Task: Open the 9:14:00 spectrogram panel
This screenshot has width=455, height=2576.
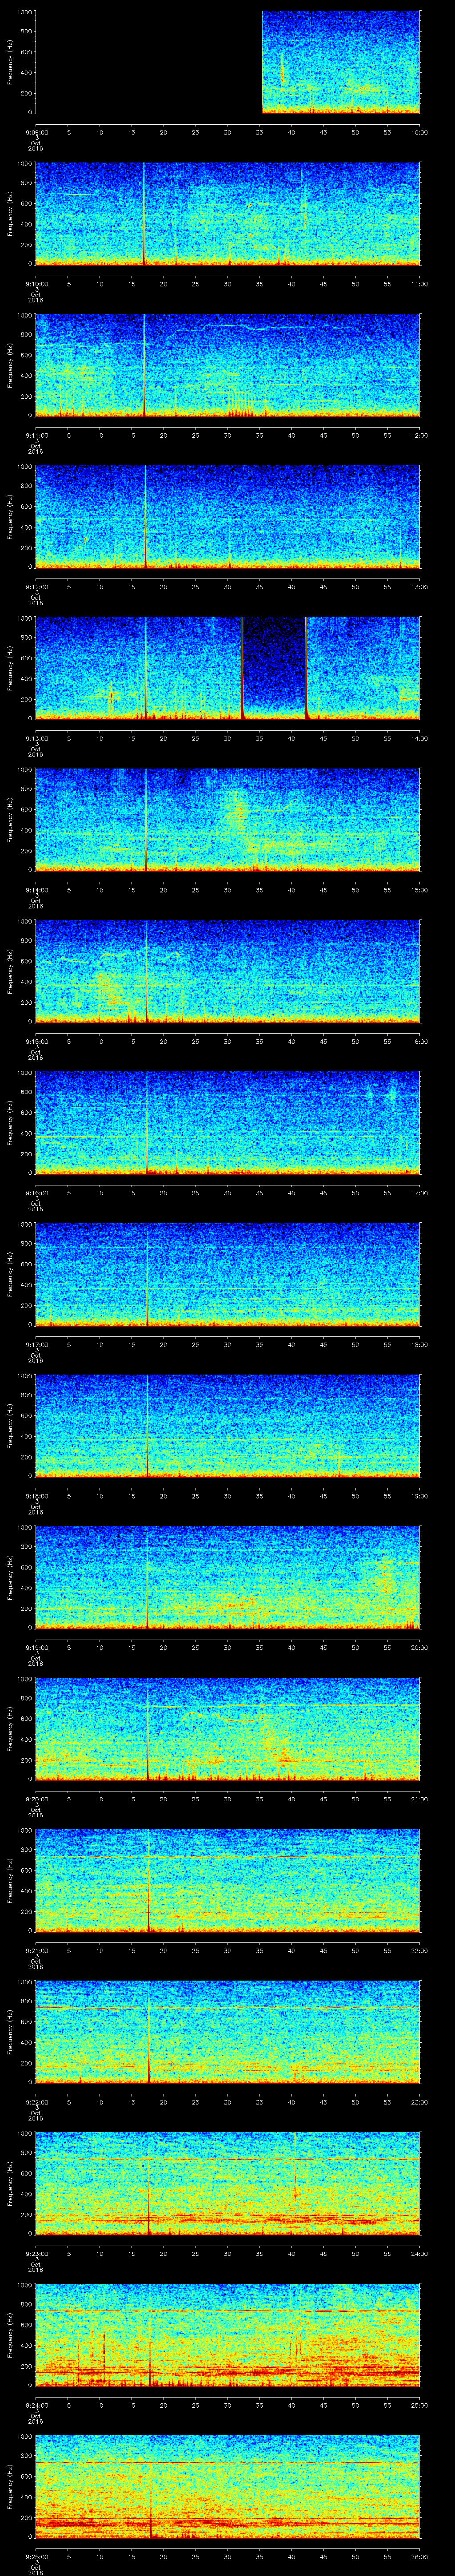Action: [228, 819]
